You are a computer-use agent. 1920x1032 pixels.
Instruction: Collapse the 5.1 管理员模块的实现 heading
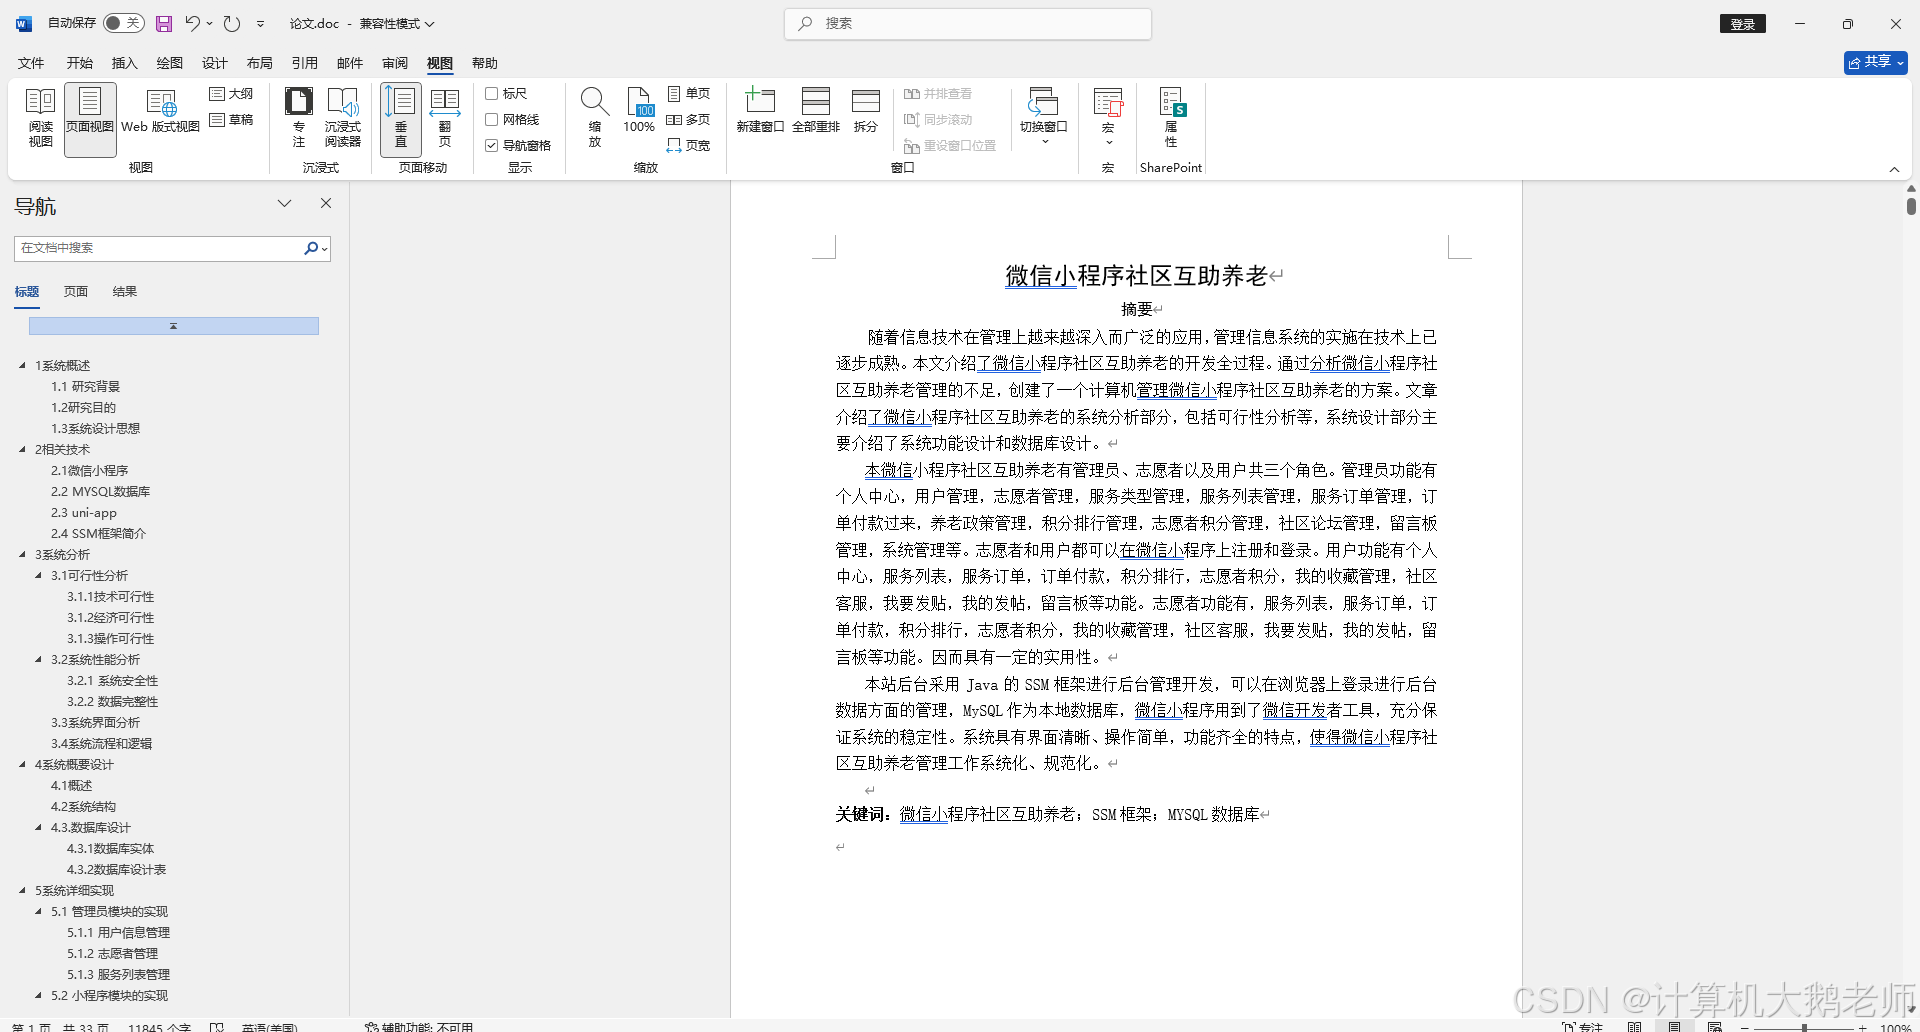pyautogui.click(x=38, y=912)
